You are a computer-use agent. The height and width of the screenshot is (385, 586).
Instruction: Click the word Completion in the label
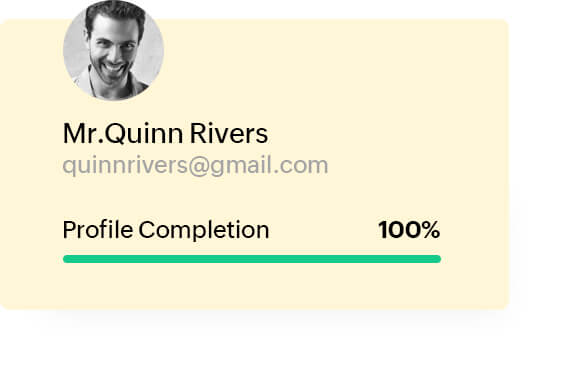[204, 230]
